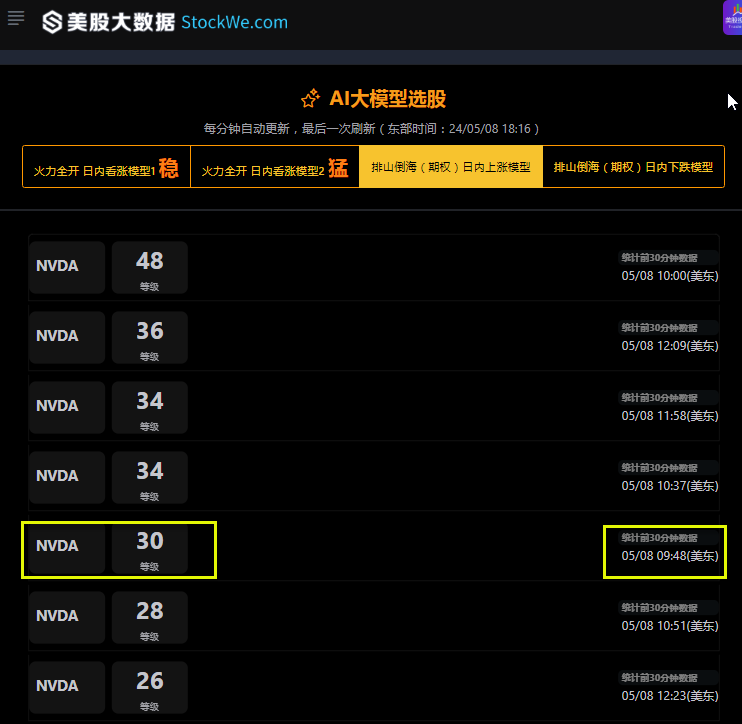Select the 火力全开 日内看涨模型1 稳 tab
The image size is (742, 724).
106,167
